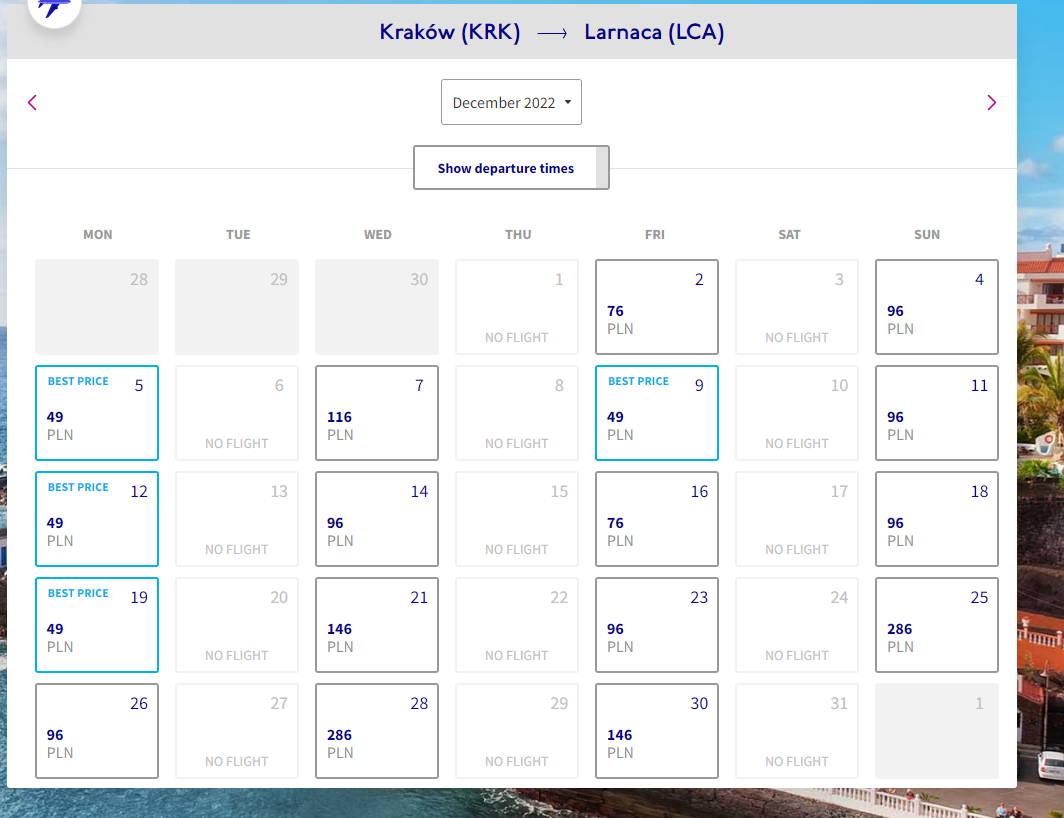Select December 16 flight for 76 PLN
Image resolution: width=1064 pixels, height=818 pixels.
657,519
